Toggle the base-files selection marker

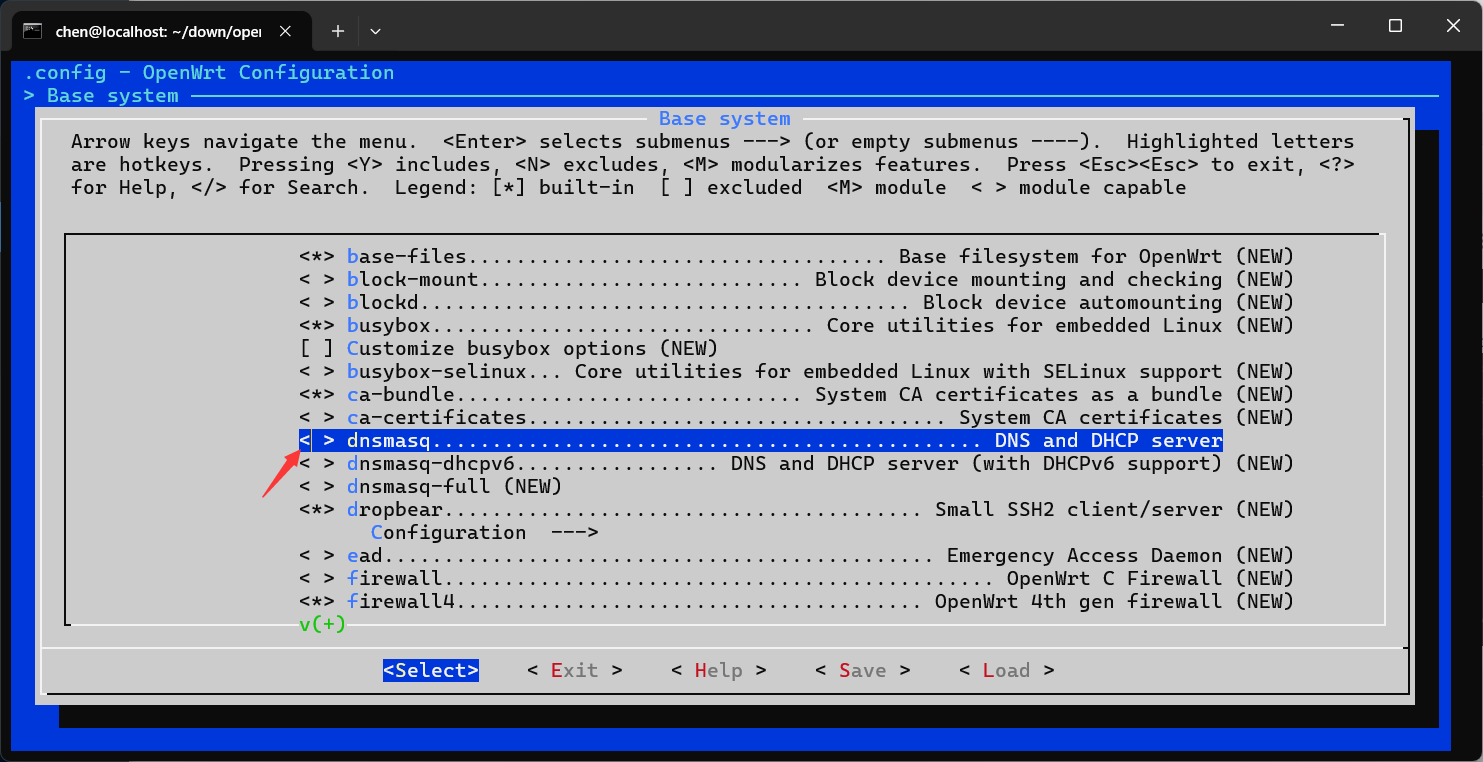point(317,257)
